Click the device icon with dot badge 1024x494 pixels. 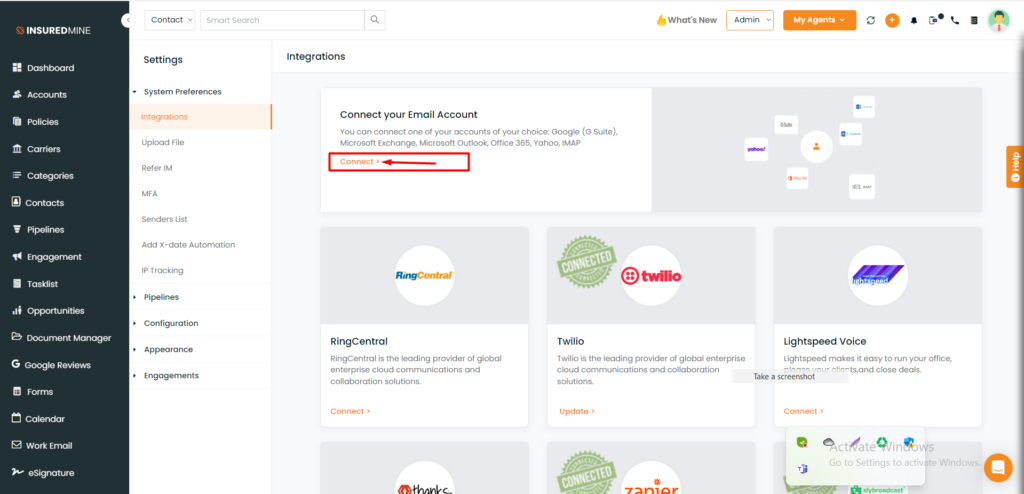click(934, 20)
